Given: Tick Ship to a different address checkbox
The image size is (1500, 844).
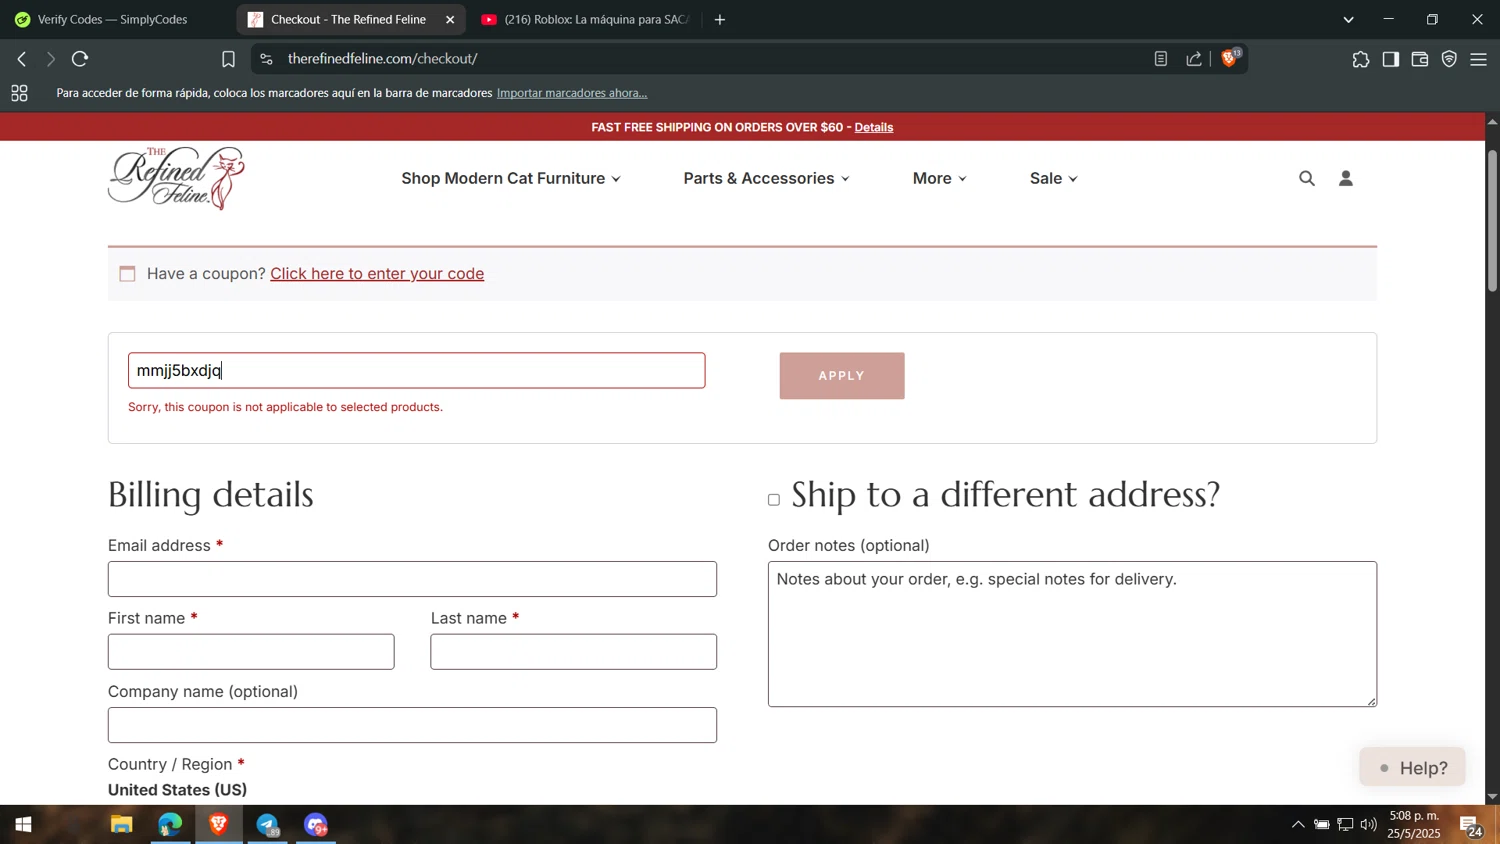Looking at the screenshot, I should point(774,499).
